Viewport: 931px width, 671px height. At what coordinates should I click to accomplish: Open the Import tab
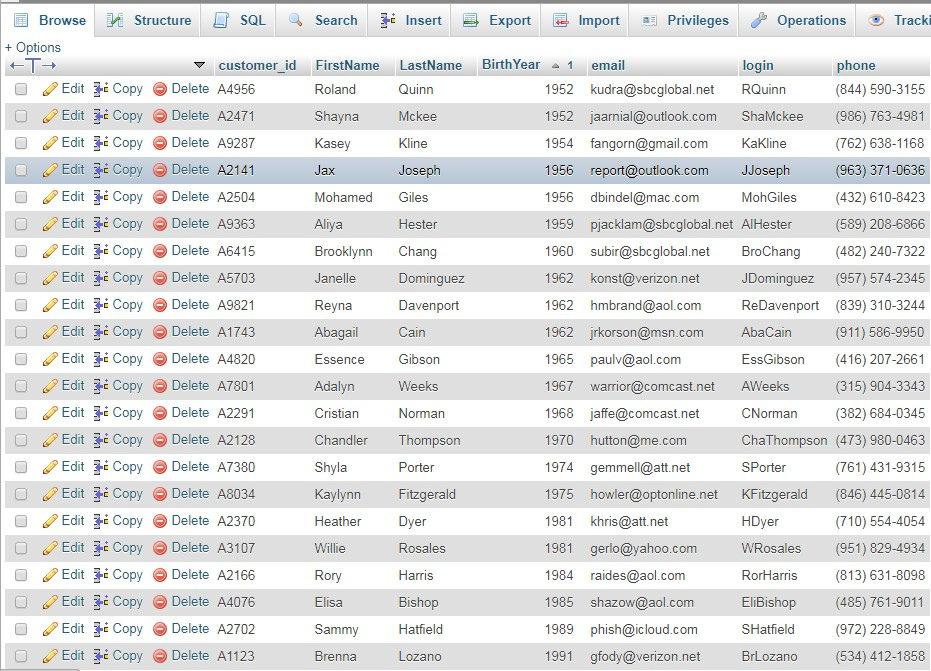[x=585, y=20]
